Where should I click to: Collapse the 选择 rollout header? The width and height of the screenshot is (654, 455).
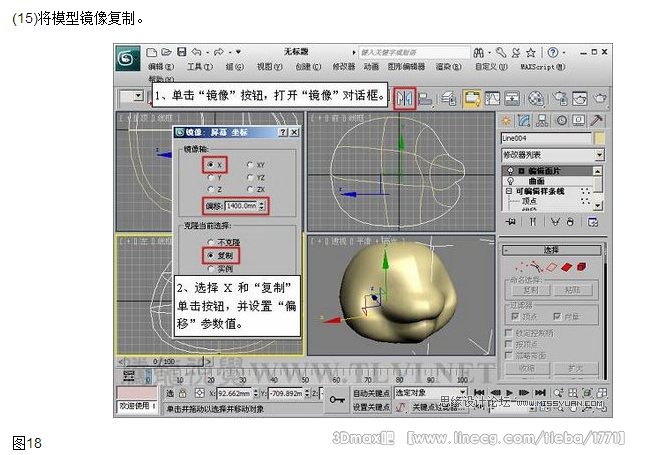[551, 250]
